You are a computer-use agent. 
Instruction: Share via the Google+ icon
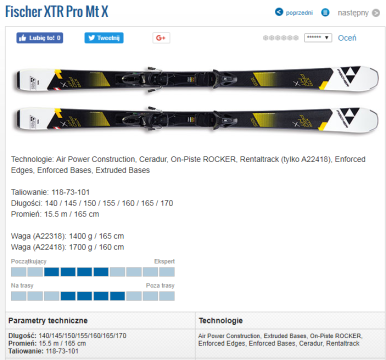click(161, 38)
